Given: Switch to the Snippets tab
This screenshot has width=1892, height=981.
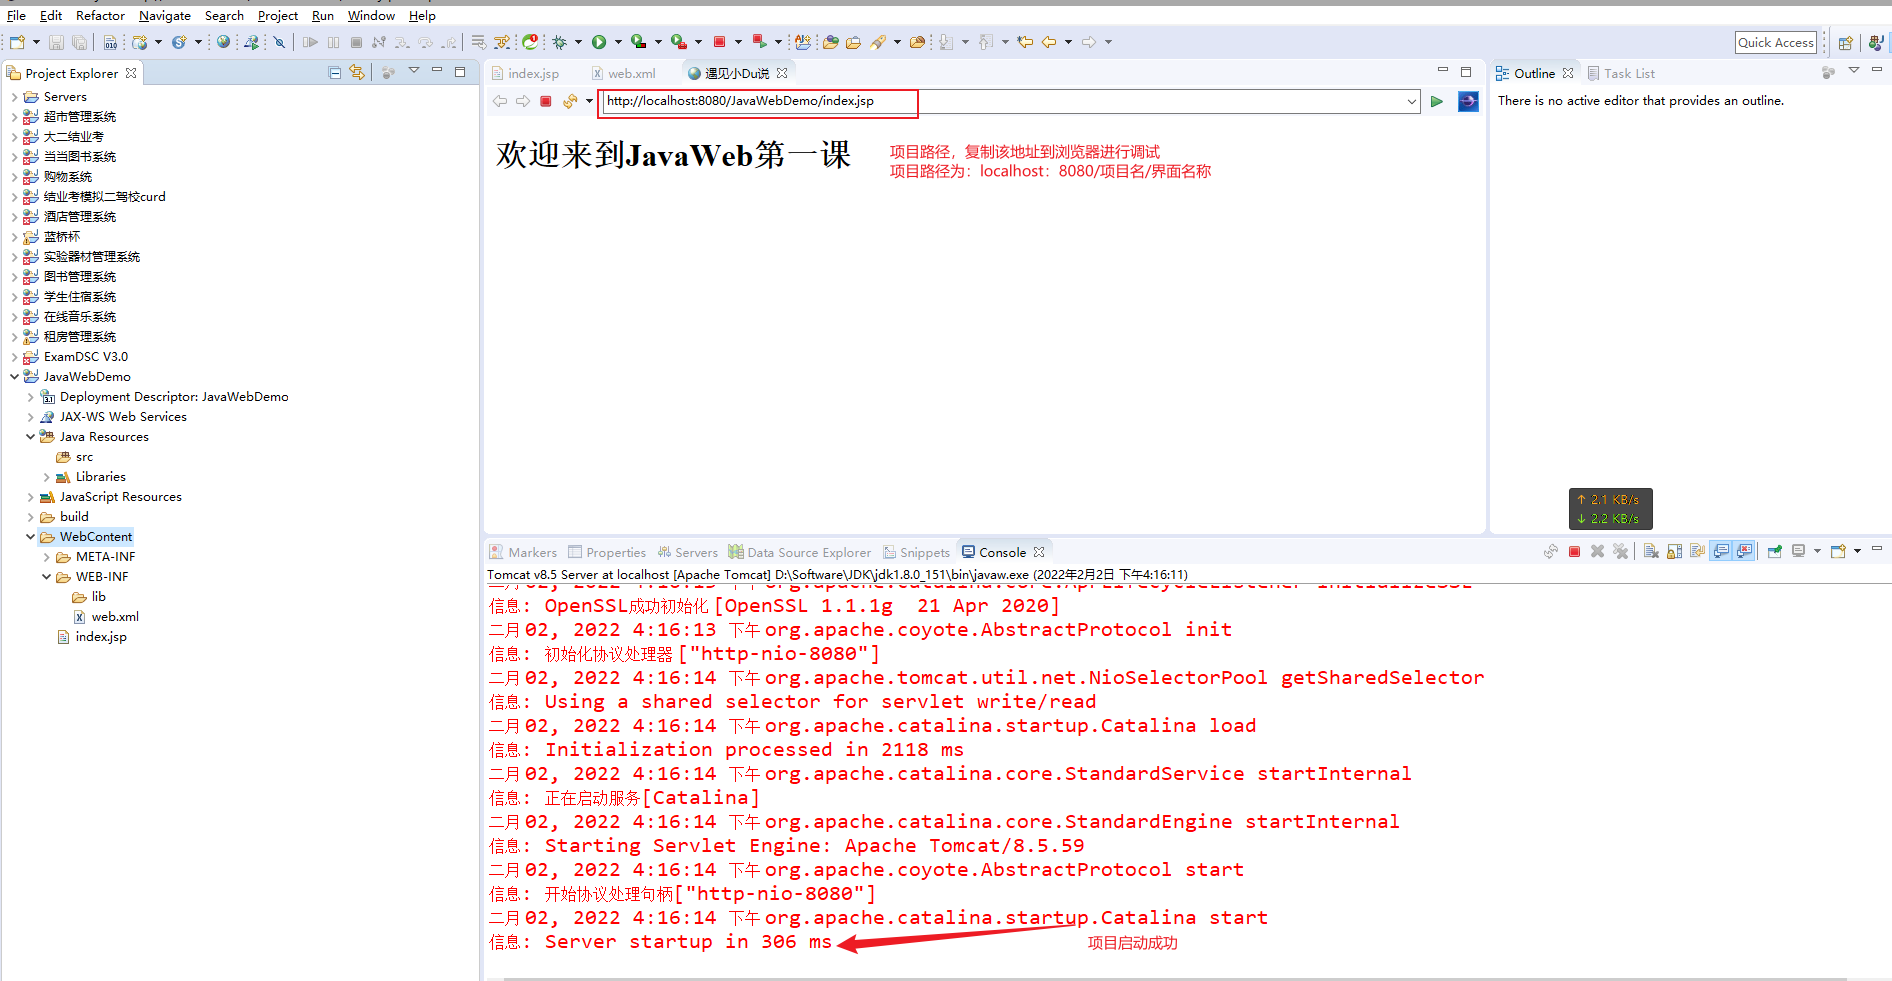Looking at the screenshot, I should pyautogui.click(x=916, y=552).
